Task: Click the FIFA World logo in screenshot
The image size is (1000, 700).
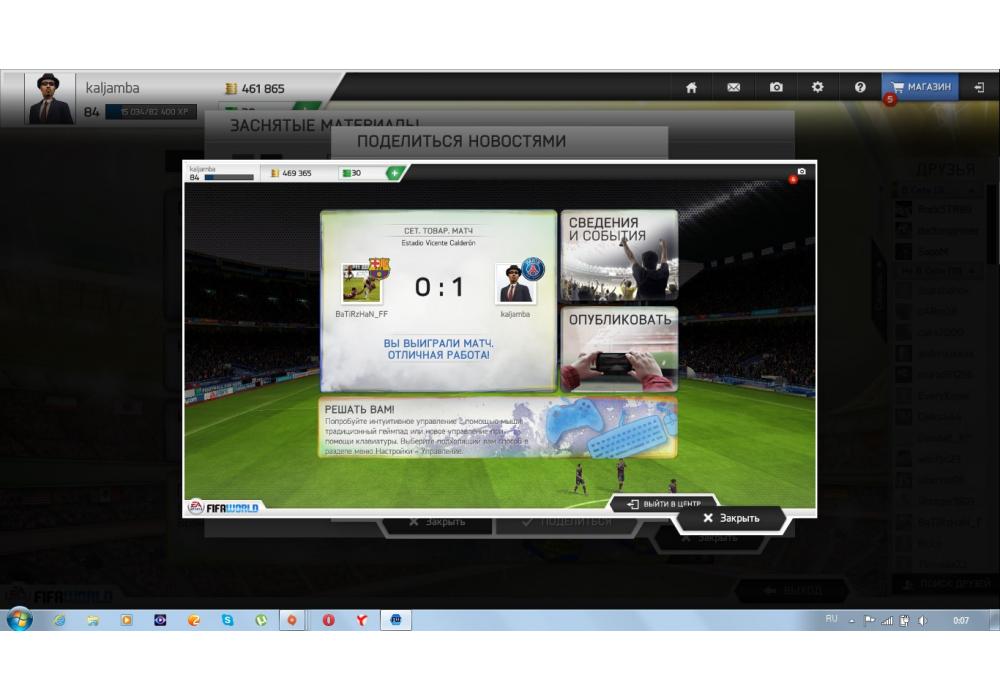Action: pyautogui.click(x=223, y=507)
